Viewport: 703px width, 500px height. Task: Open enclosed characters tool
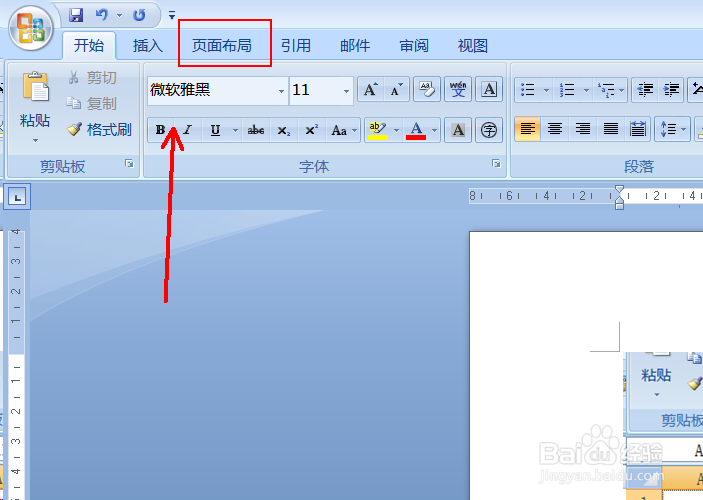click(x=489, y=130)
